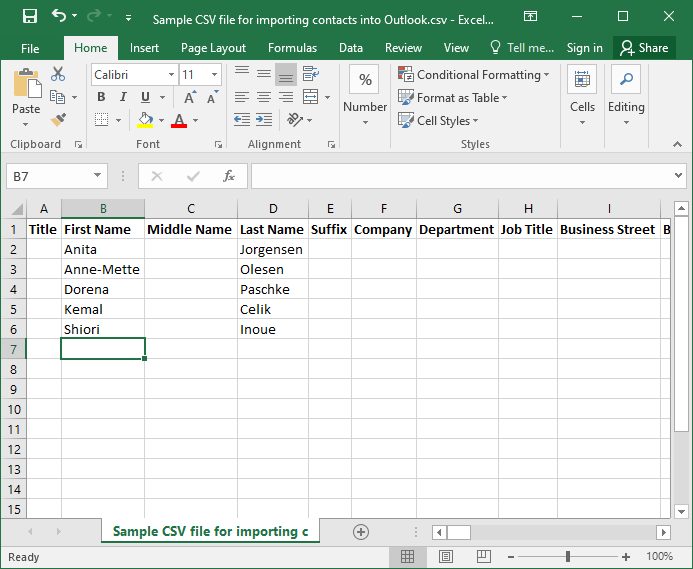This screenshot has height=569, width=693.
Task: Switch to the Page Layout tab
Action: 213,48
